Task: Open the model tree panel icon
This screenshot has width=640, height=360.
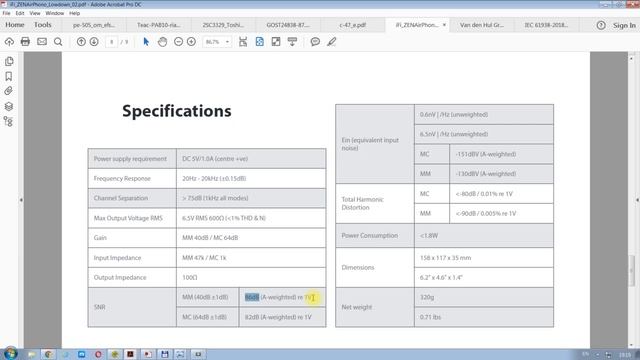Action: click(9, 121)
